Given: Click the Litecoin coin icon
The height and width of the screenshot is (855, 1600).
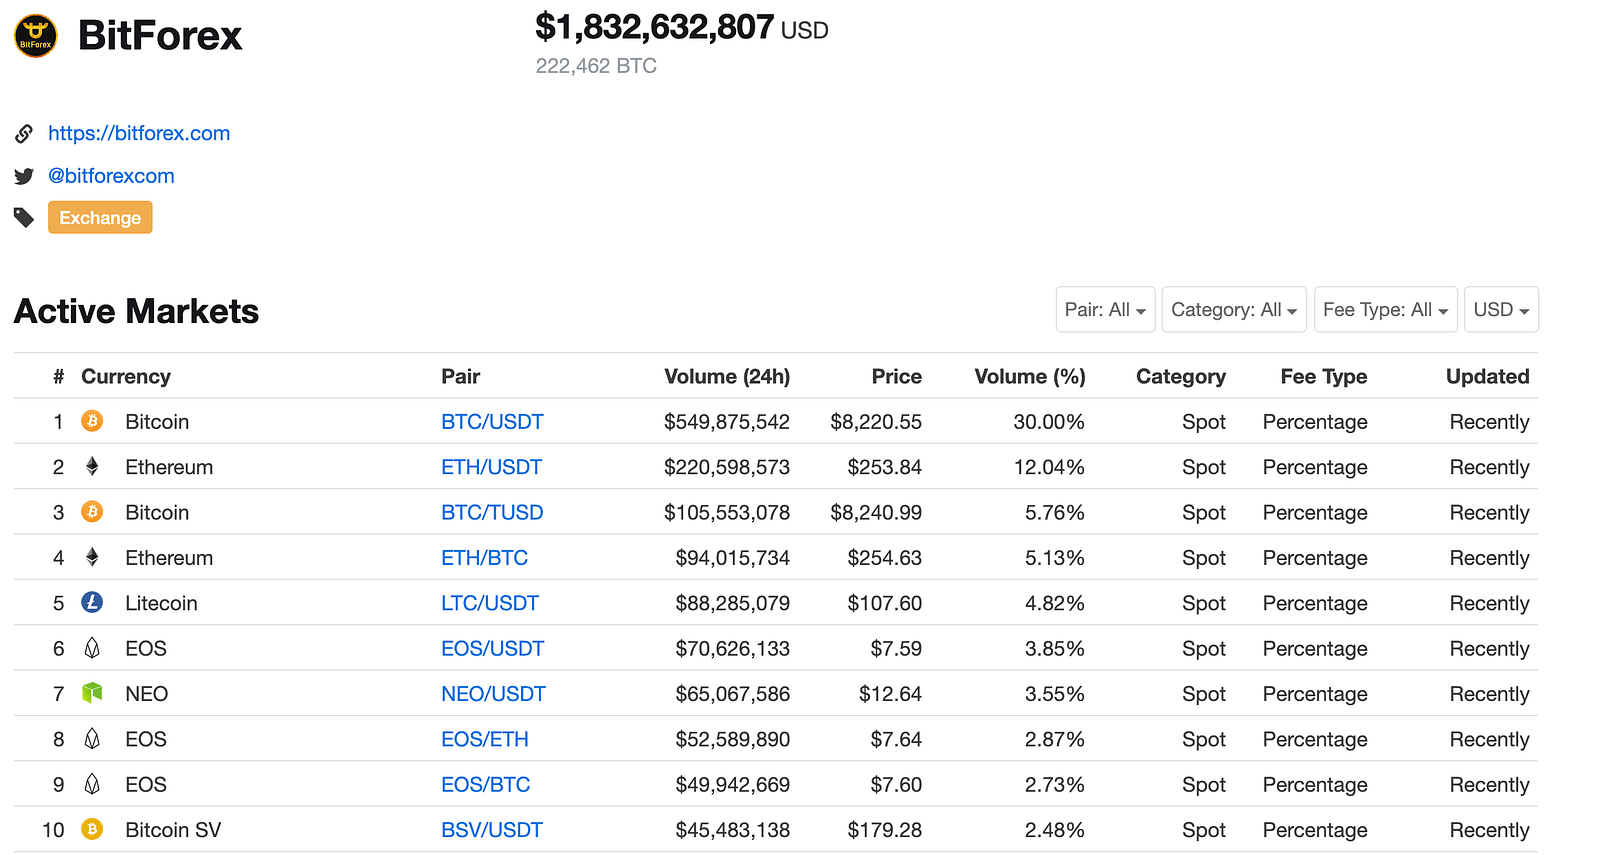Looking at the screenshot, I should click(x=92, y=603).
